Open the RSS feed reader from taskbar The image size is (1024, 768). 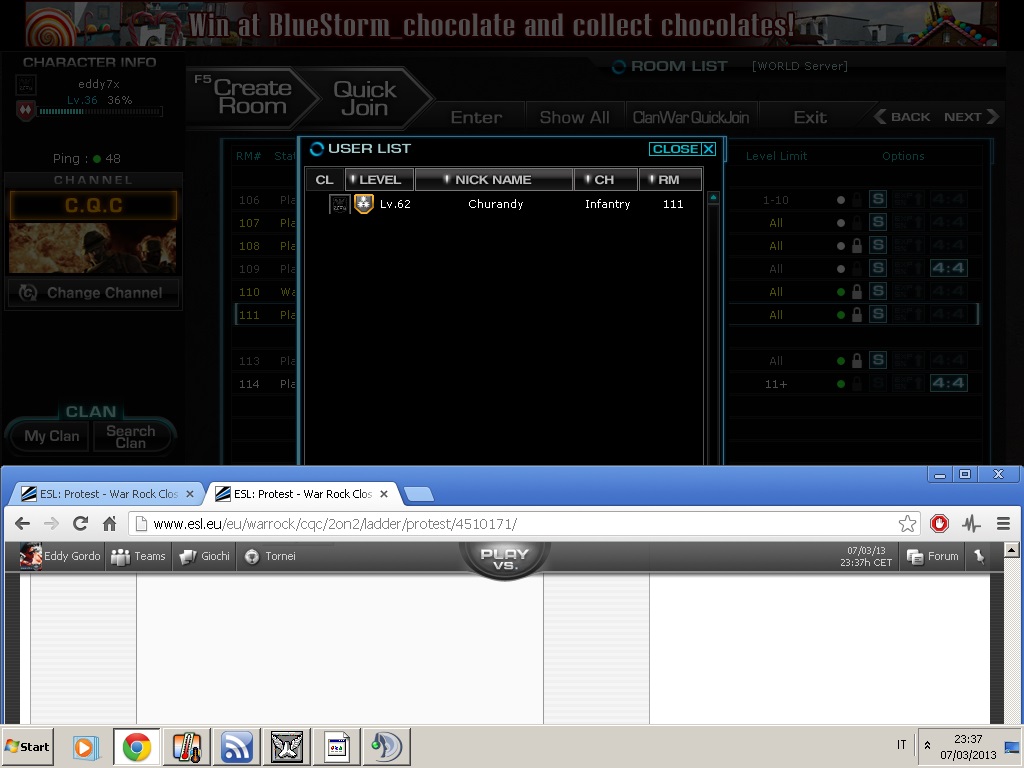click(238, 746)
